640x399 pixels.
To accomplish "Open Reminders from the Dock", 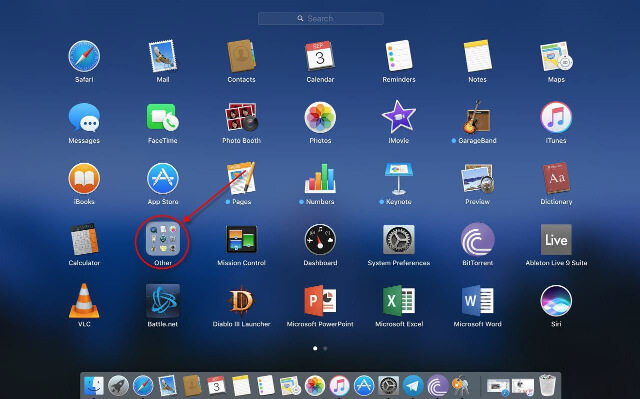I will pyautogui.click(x=266, y=386).
